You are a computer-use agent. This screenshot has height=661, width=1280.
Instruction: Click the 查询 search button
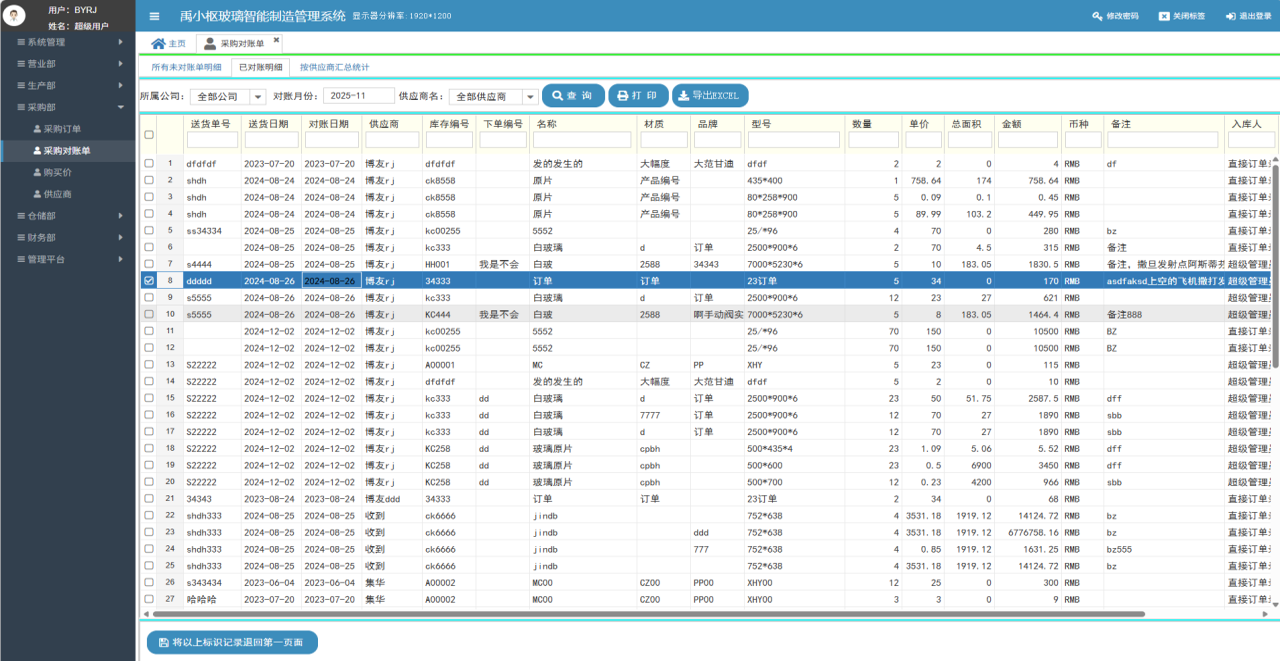[x=573, y=96]
